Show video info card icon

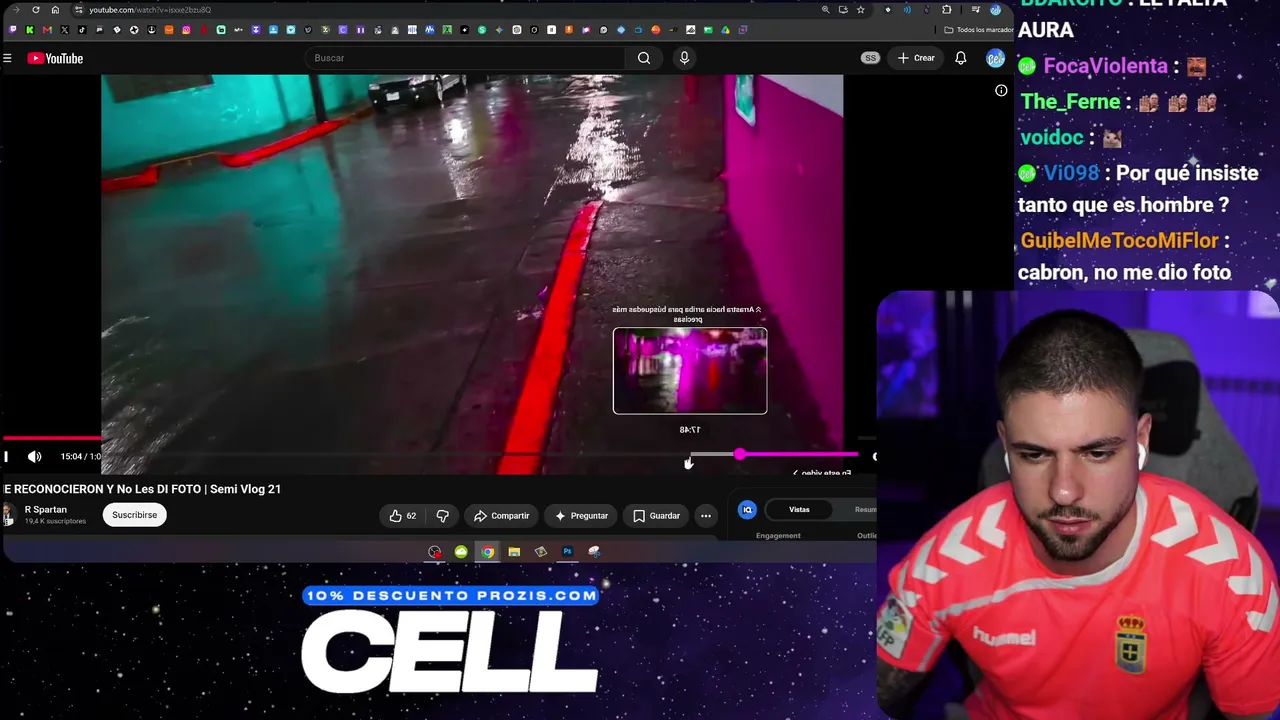pos(1001,91)
